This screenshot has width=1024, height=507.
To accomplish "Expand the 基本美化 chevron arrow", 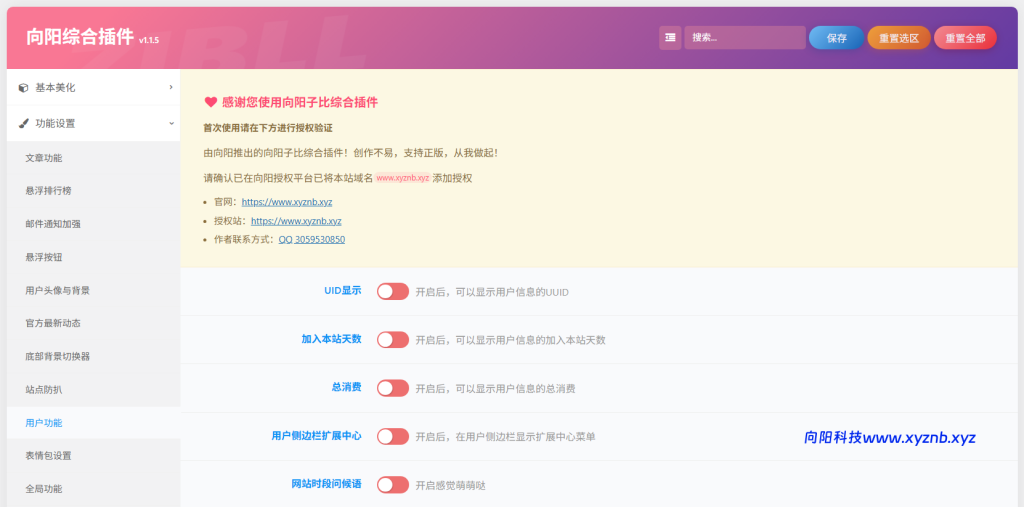I will (170, 88).
